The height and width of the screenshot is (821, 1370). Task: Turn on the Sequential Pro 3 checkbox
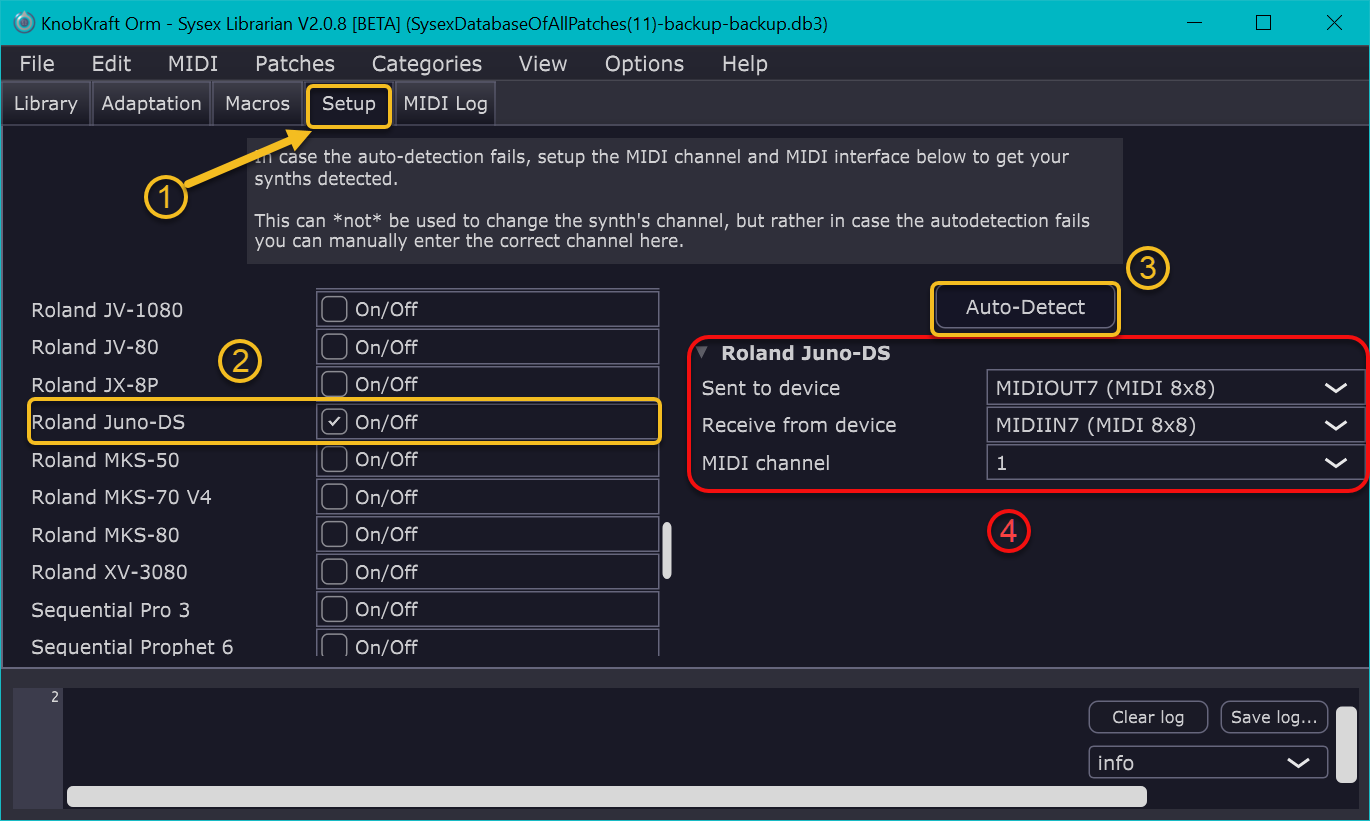334,609
